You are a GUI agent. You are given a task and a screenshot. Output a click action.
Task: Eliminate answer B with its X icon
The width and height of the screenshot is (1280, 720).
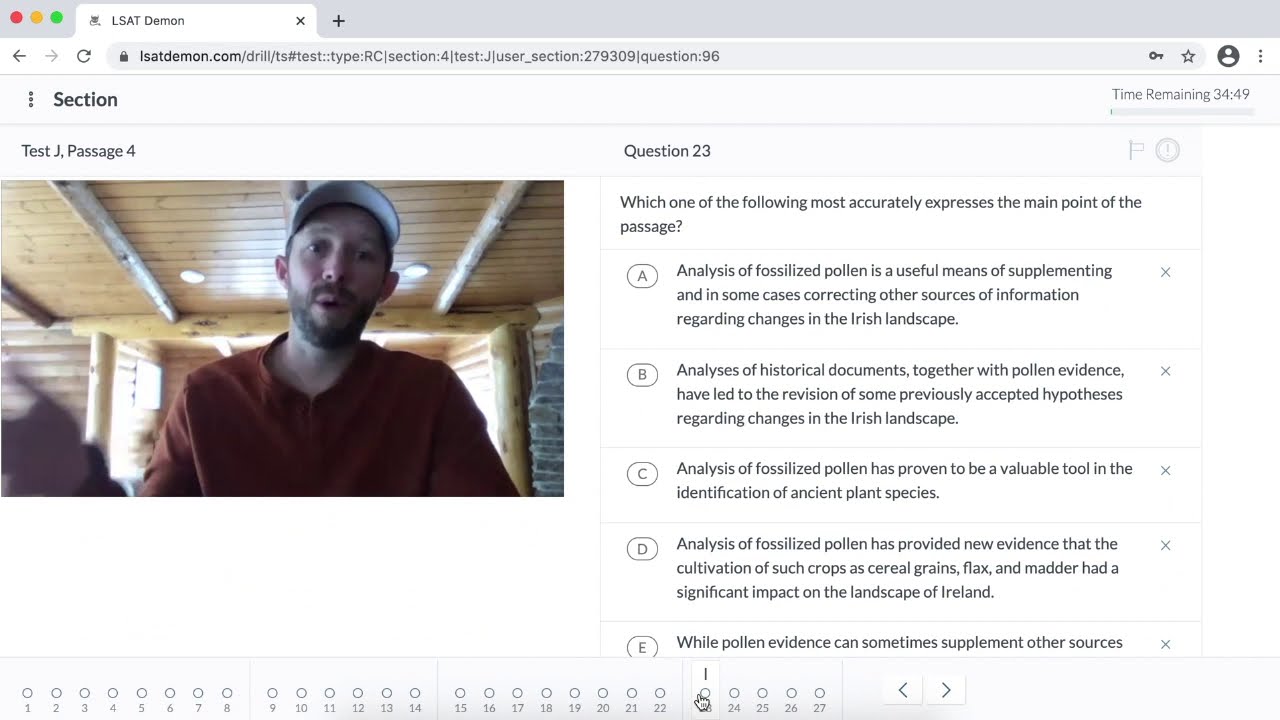point(1165,371)
